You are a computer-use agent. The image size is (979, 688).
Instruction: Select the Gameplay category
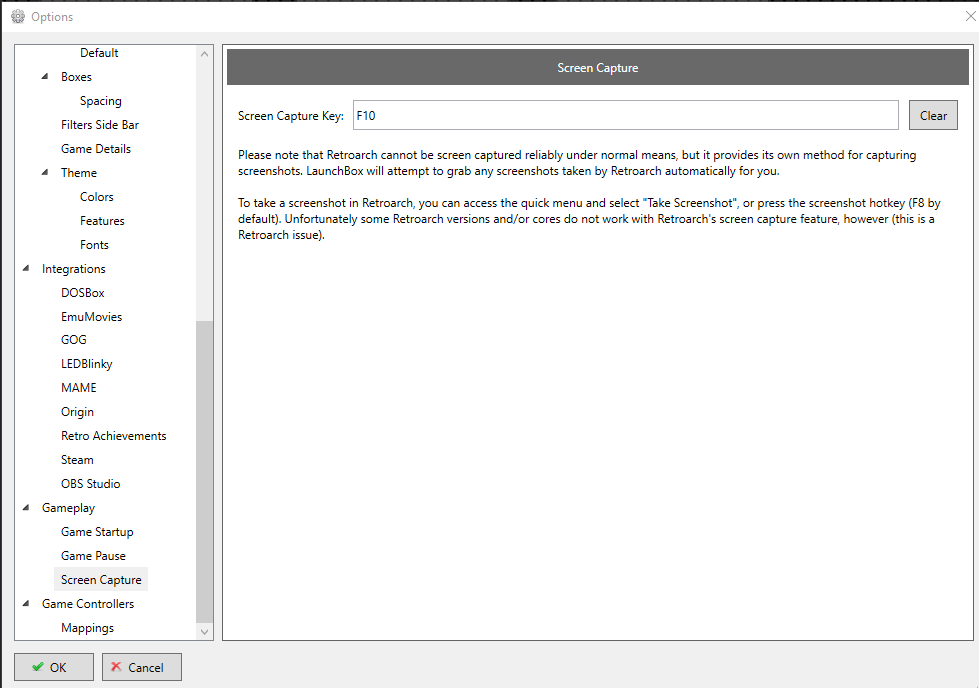(68, 508)
